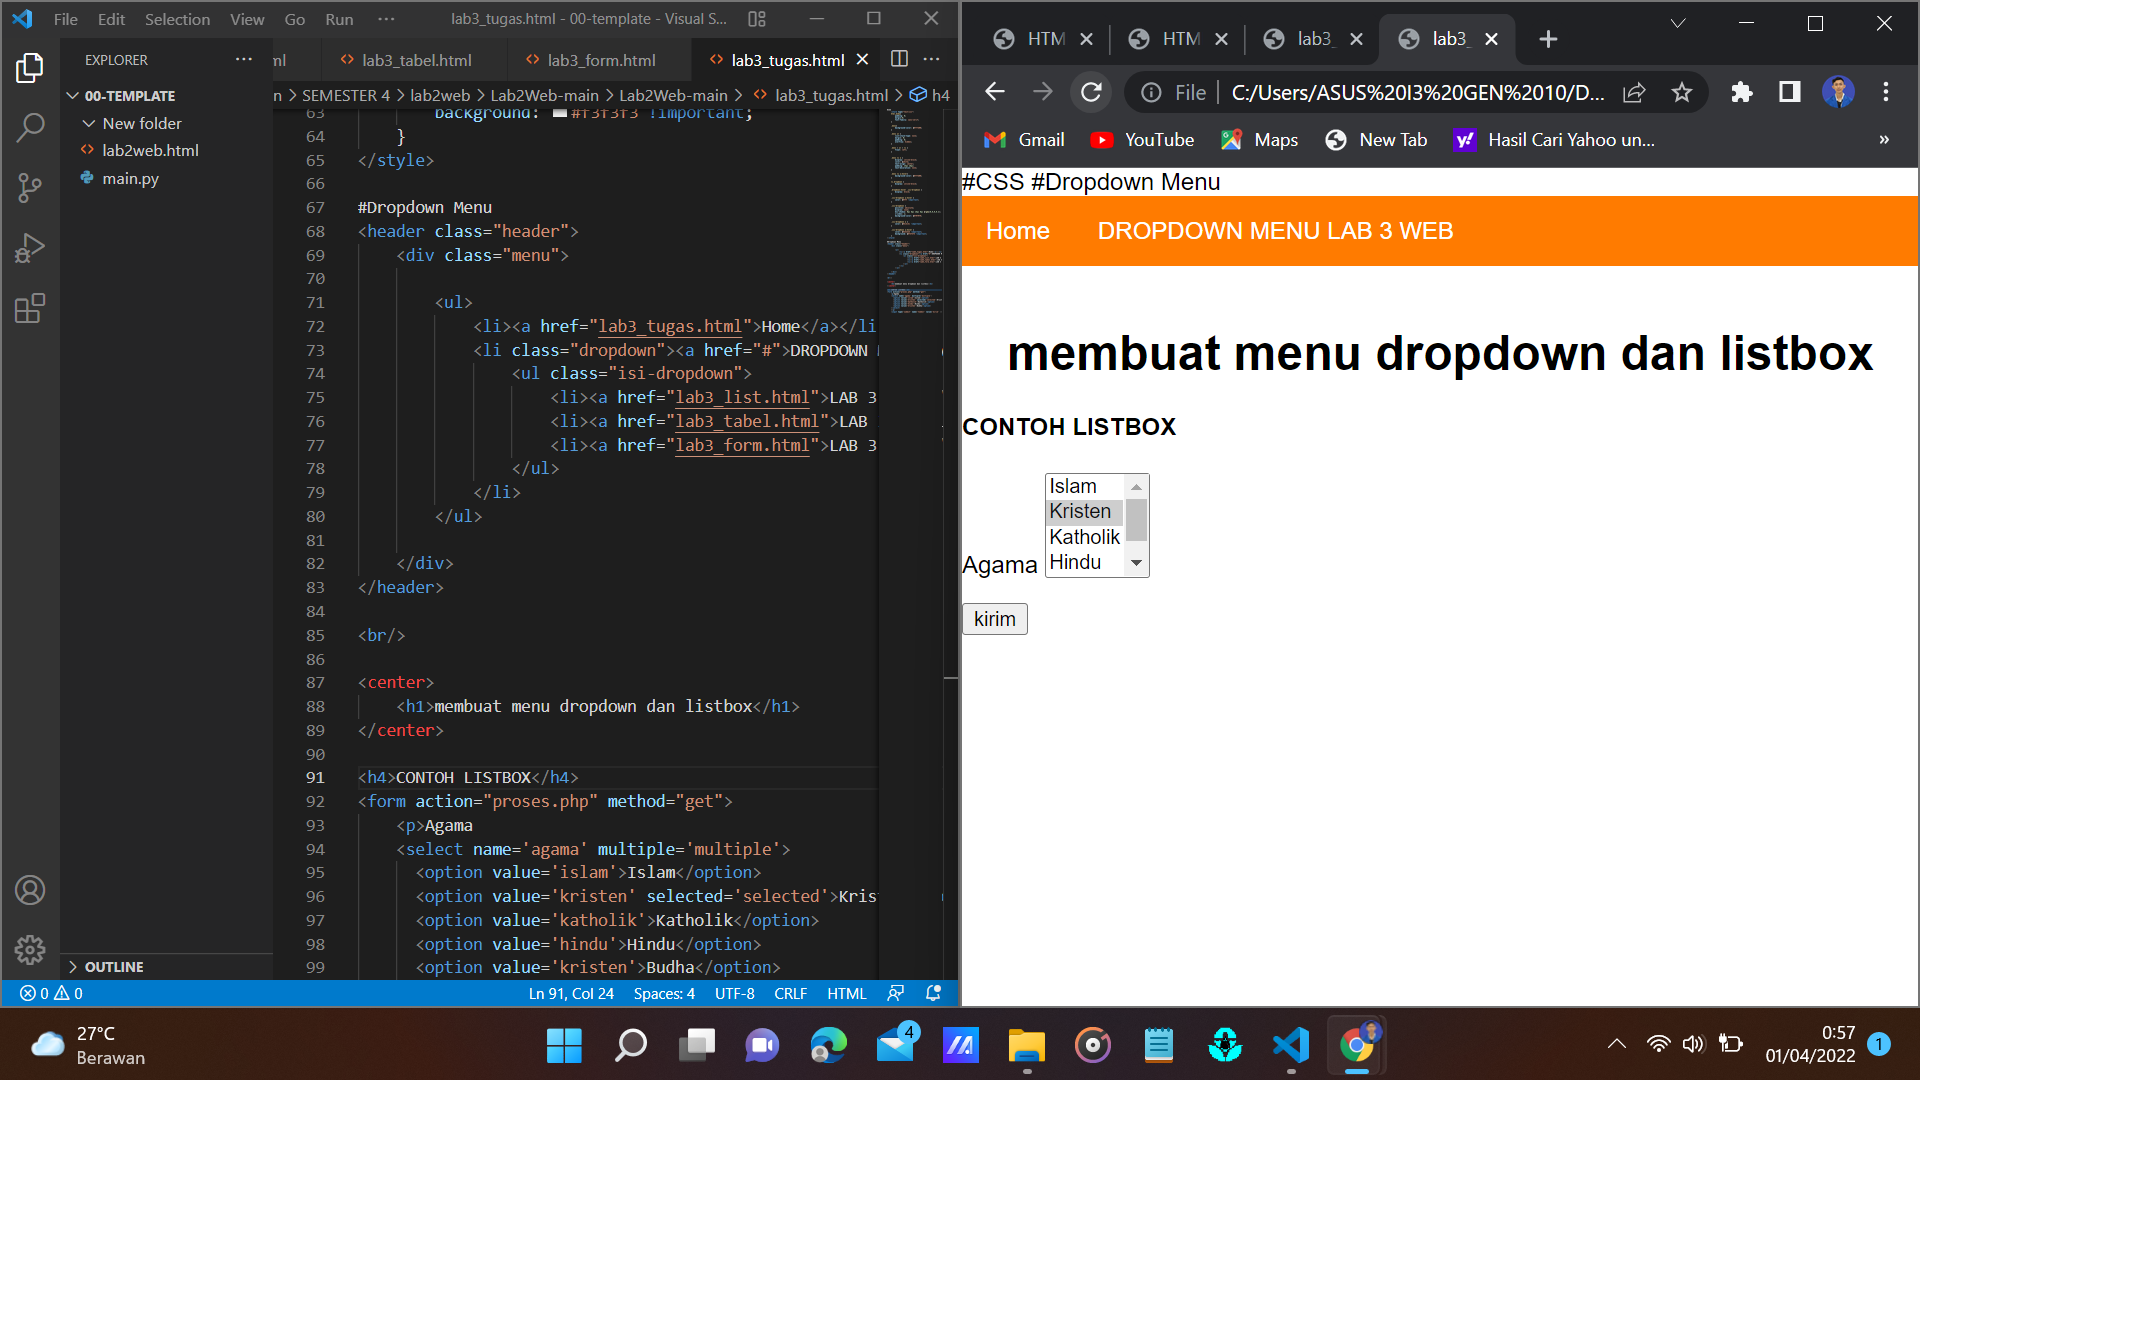Open the Run and Debug panel

pos(30,247)
